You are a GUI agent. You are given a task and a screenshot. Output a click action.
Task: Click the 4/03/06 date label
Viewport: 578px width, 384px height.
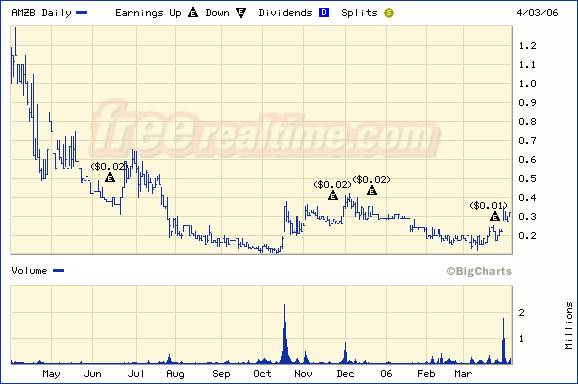click(x=537, y=13)
